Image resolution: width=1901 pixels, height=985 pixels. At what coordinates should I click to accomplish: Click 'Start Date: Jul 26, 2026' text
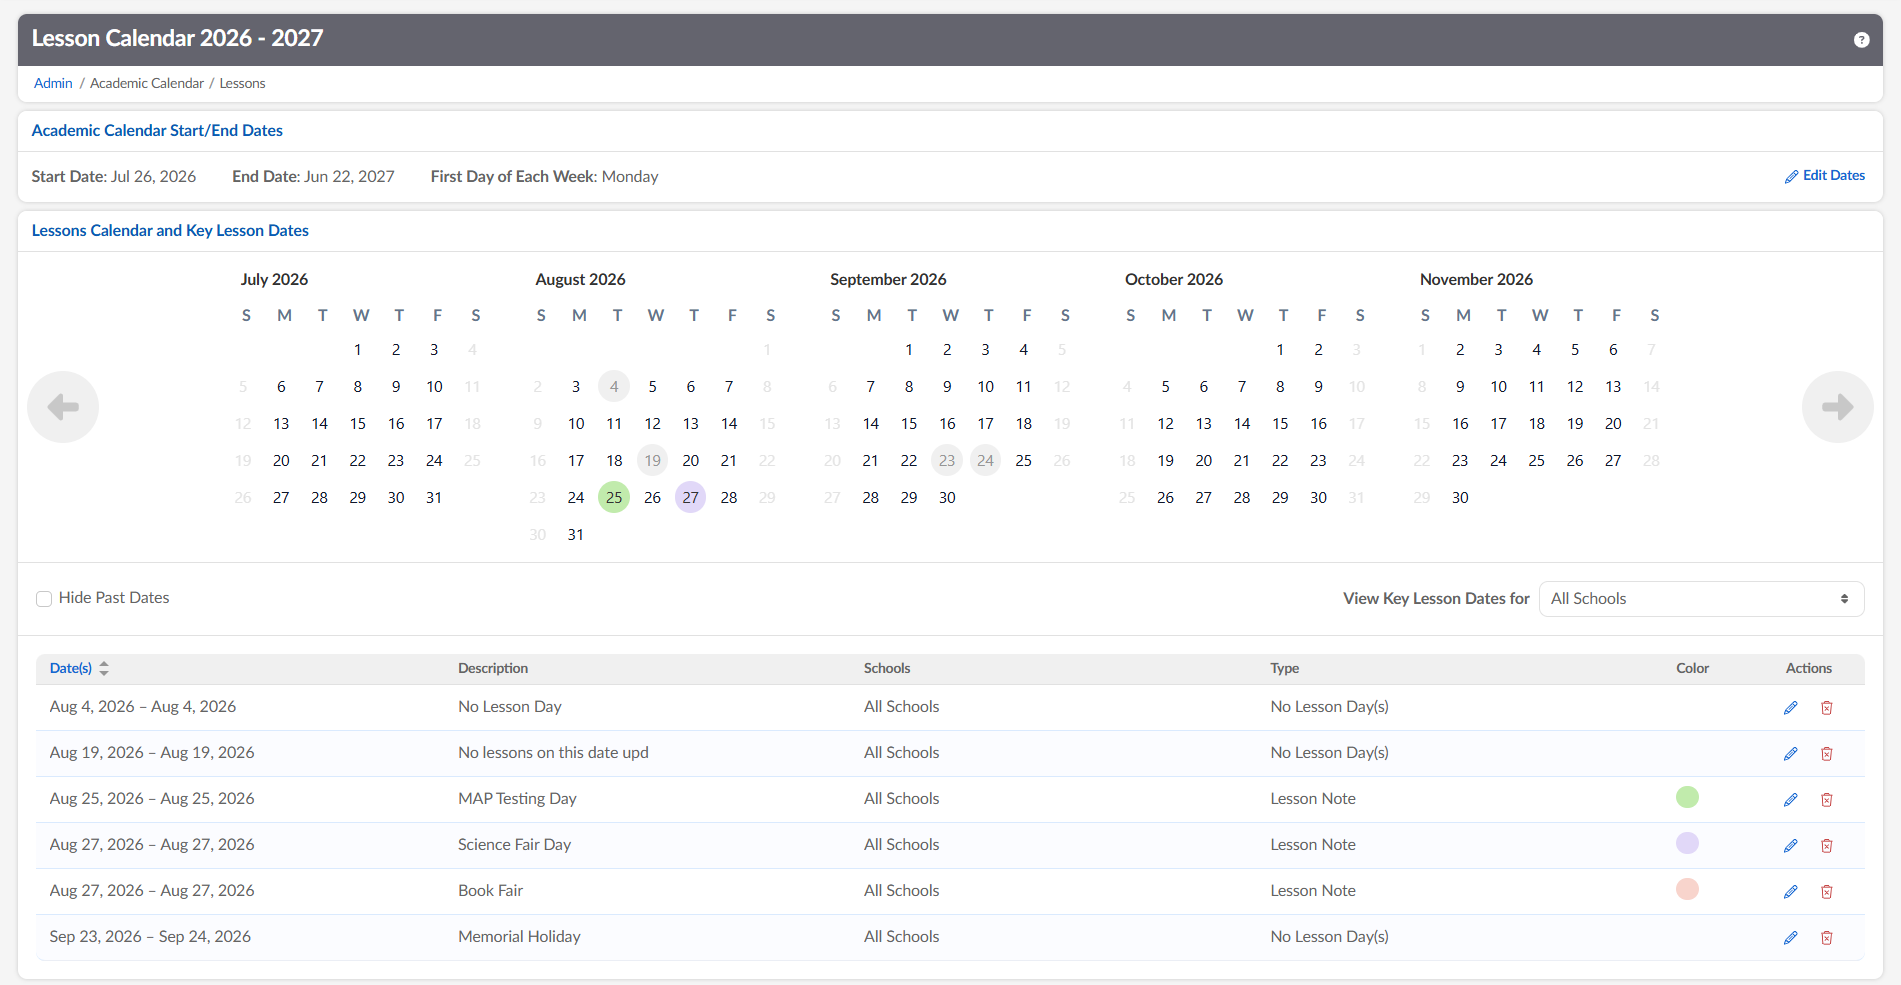pyautogui.click(x=114, y=177)
